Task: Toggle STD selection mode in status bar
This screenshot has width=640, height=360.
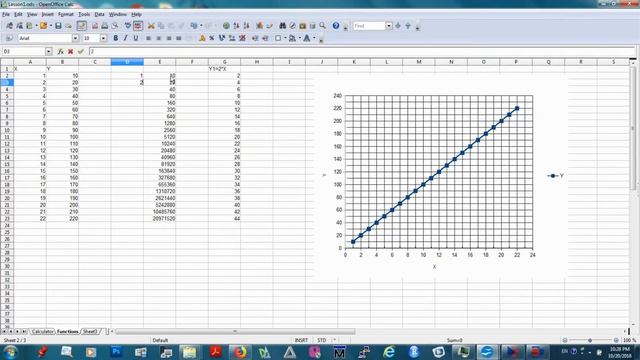Action: [x=322, y=340]
